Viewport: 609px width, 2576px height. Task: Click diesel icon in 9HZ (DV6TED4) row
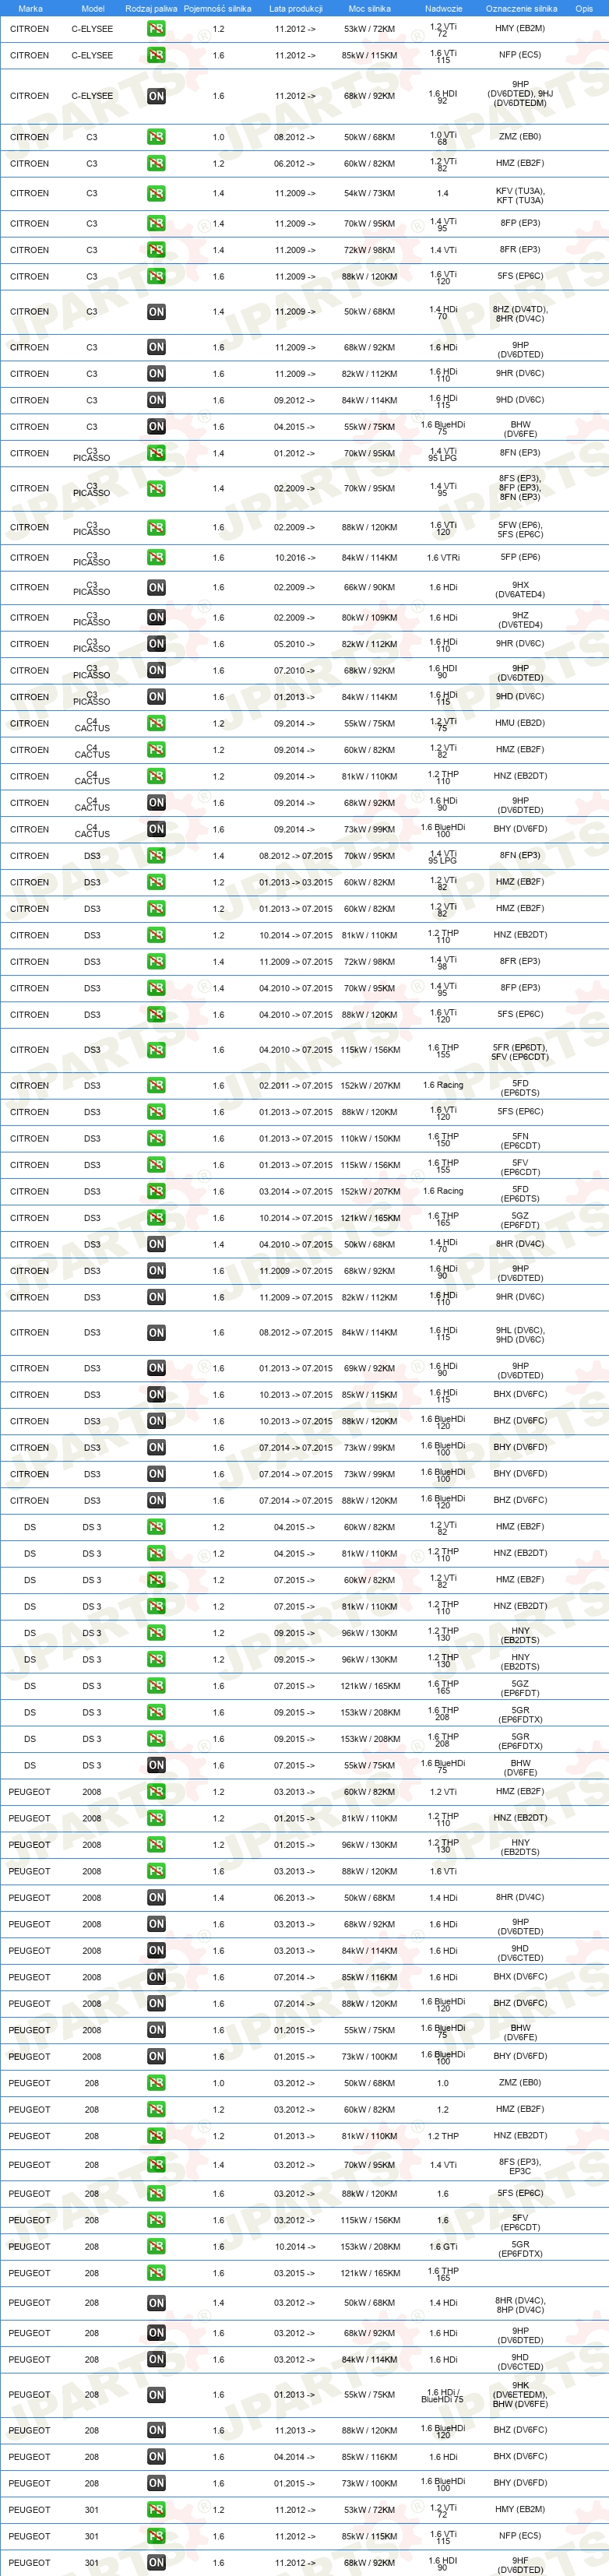[x=156, y=618]
